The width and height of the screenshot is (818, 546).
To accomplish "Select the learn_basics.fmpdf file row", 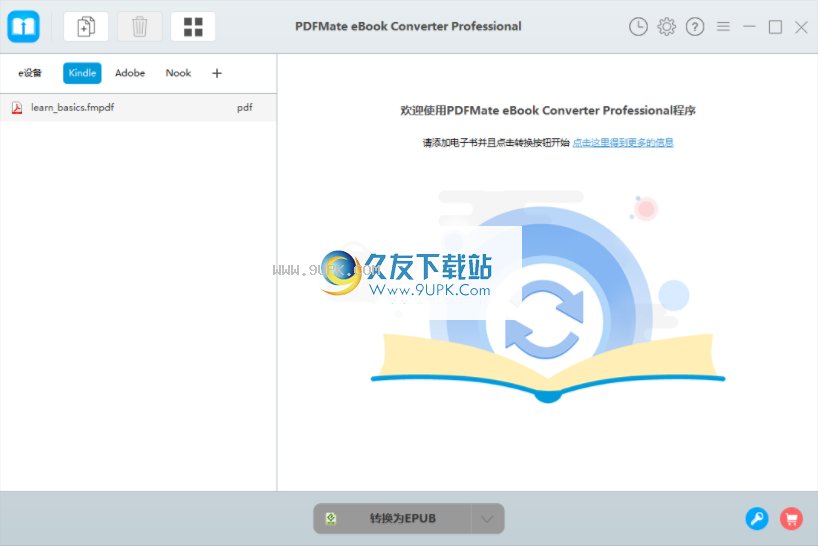I will pos(138,108).
